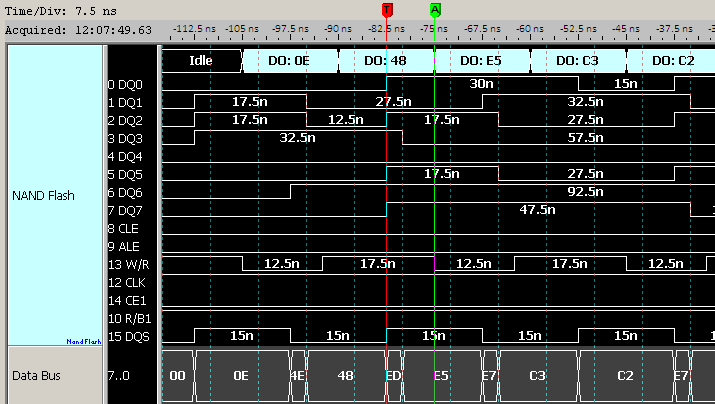Click the 32.5n pulse on DQ3
Screen dimensions: 715x404
(297, 138)
